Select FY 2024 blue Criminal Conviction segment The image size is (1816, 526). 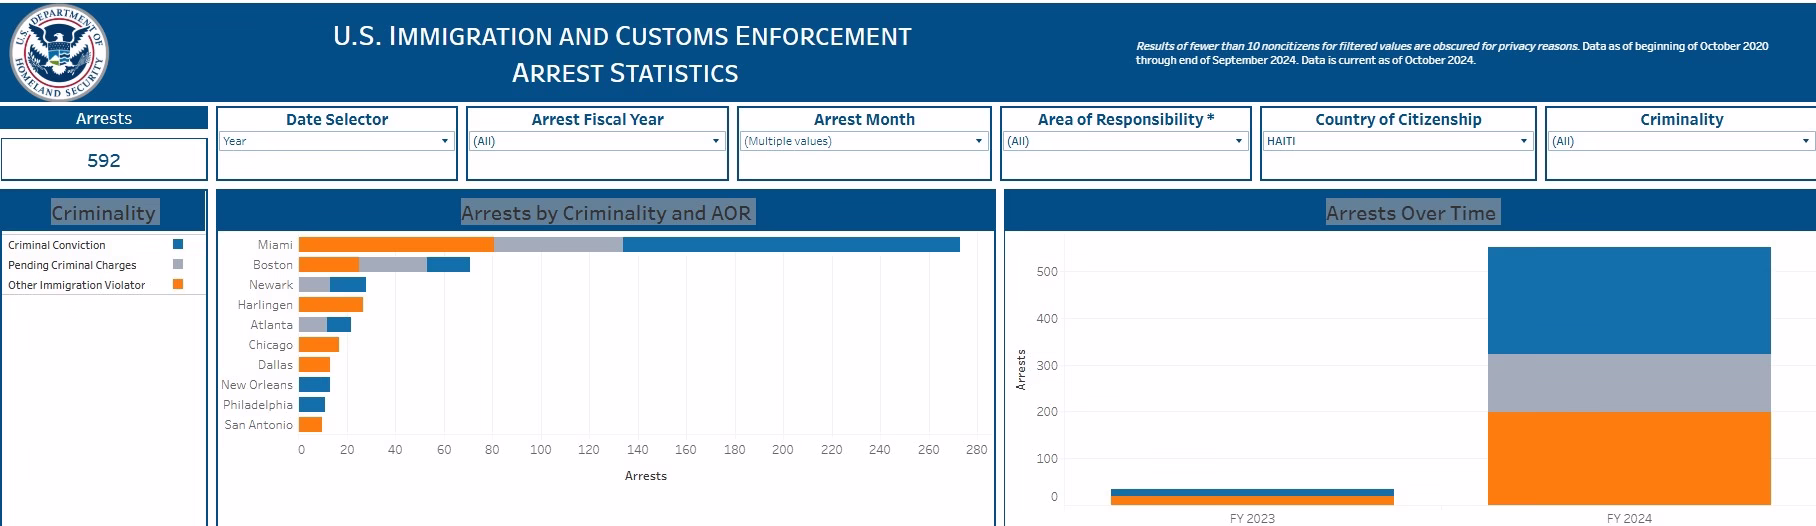1628,300
